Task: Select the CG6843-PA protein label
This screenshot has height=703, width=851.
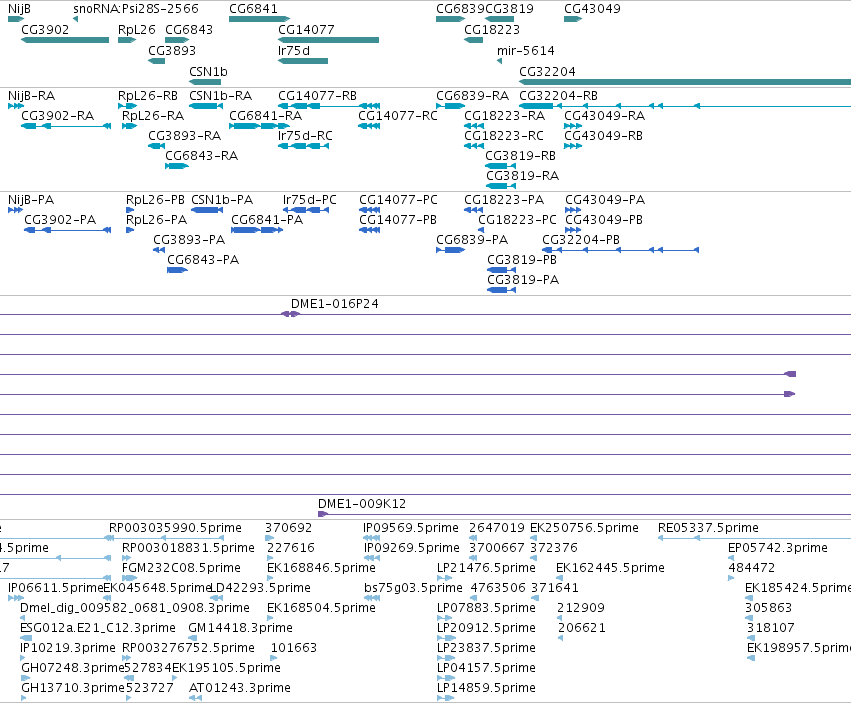Action: click(203, 260)
